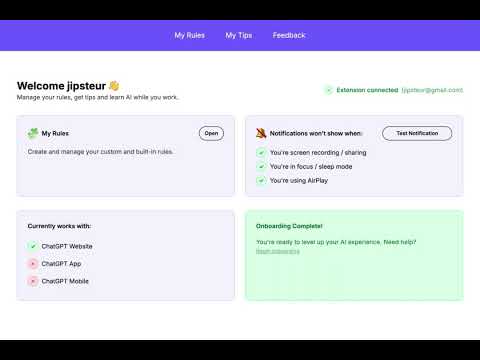Image resolution: width=480 pixels, height=360 pixels.
Task: Click the 'Onboarding Complete!' heading
Action: pyautogui.click(x=289, y=226)
